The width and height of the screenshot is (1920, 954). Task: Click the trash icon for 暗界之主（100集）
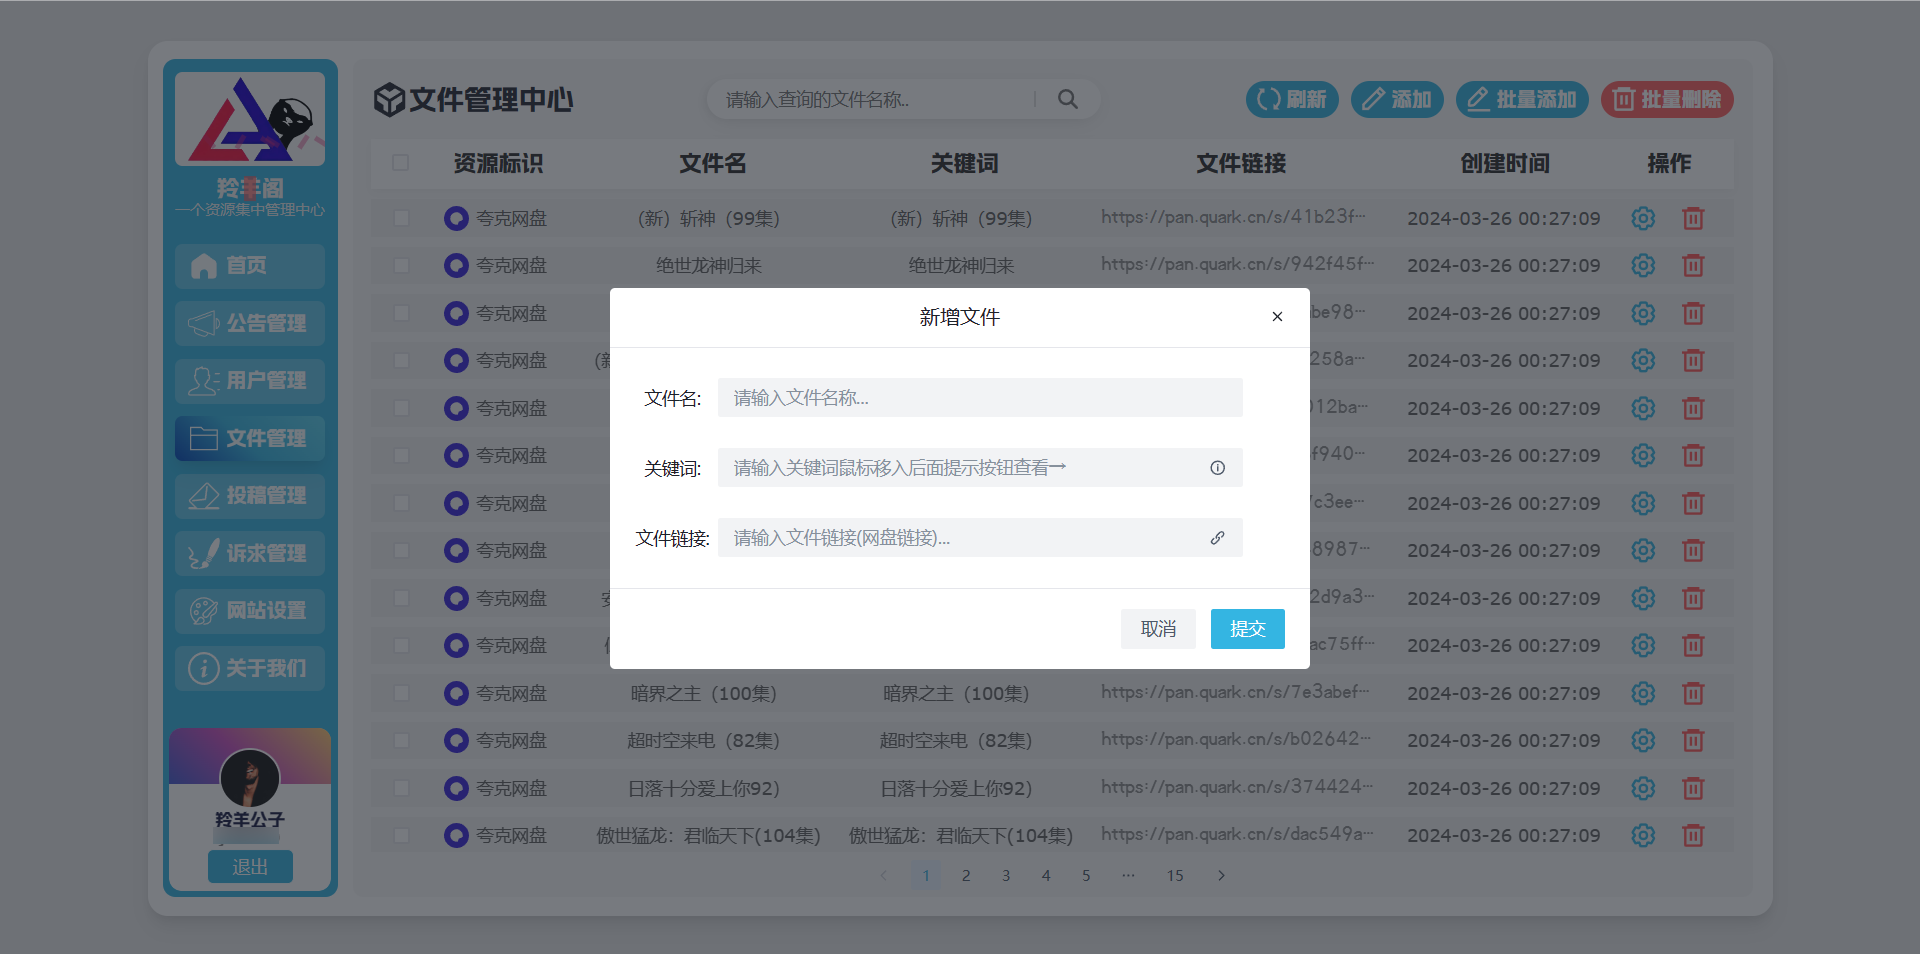pos(1693,693)
